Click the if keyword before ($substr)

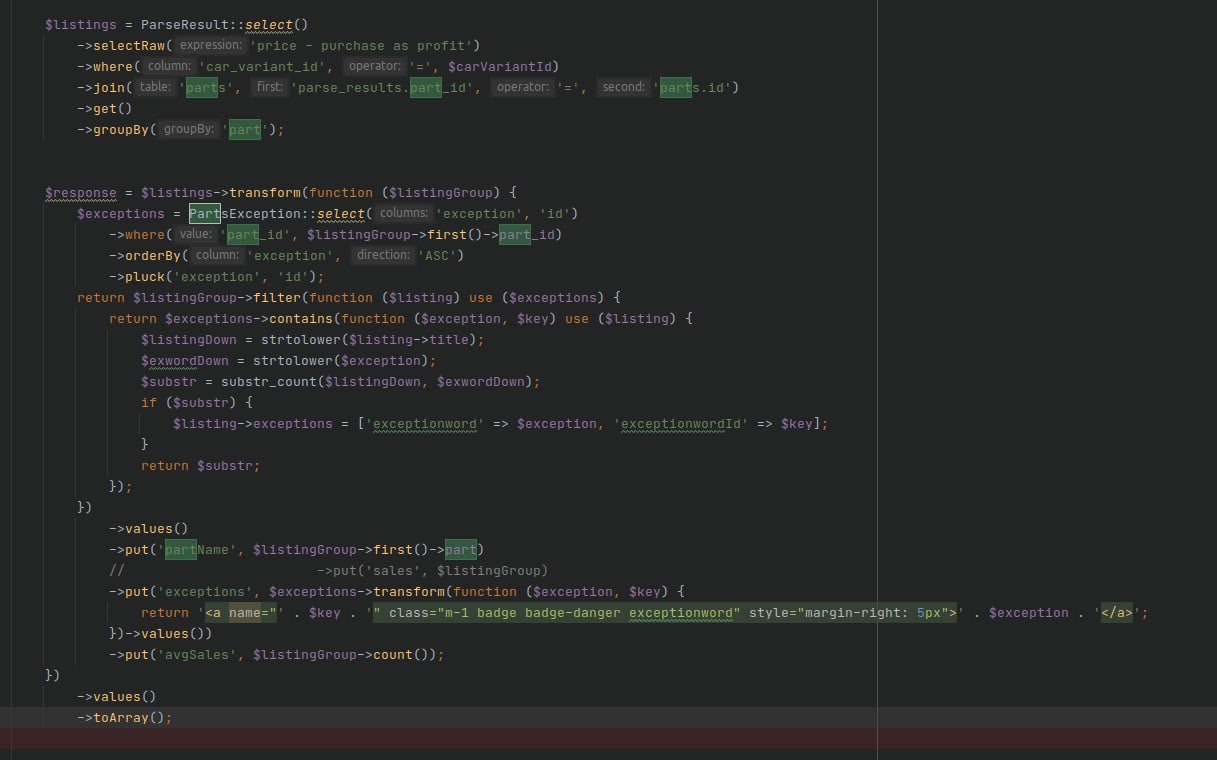[149, 402]
